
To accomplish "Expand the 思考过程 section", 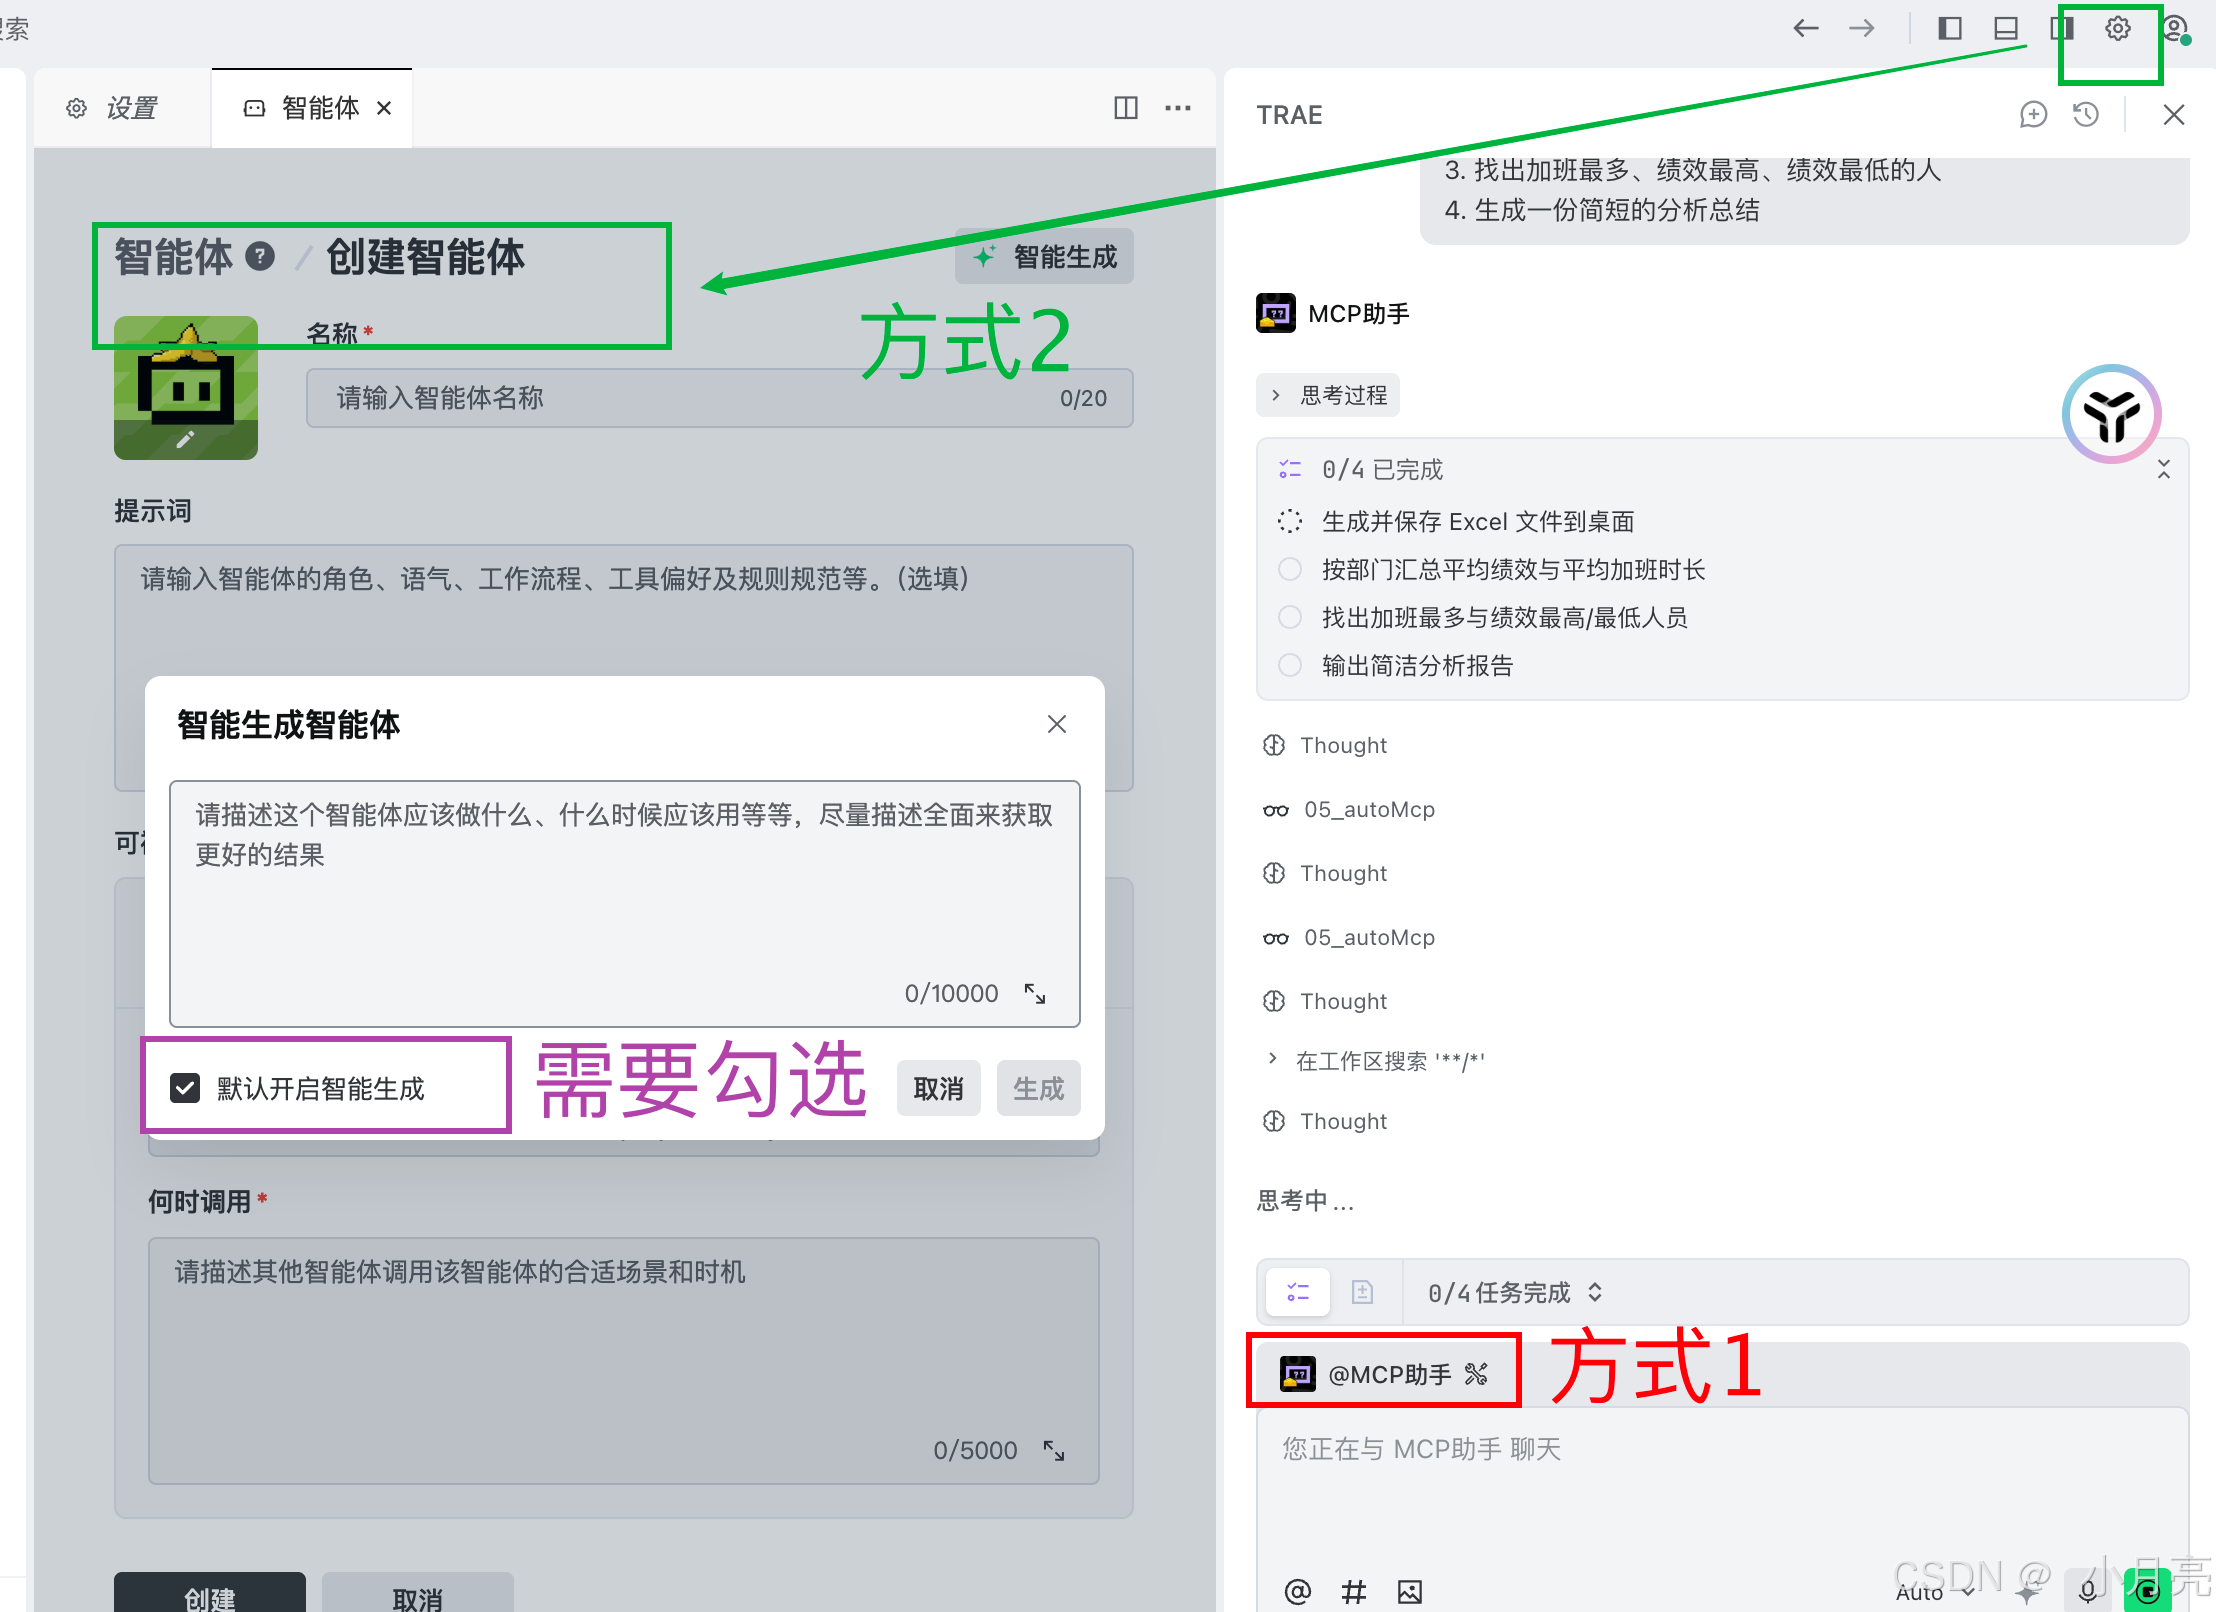I will click(1329, 396).
